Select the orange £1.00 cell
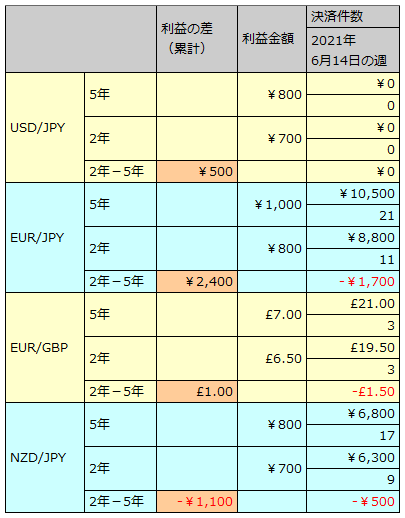The image size is (405, 518). pos(197,391)
